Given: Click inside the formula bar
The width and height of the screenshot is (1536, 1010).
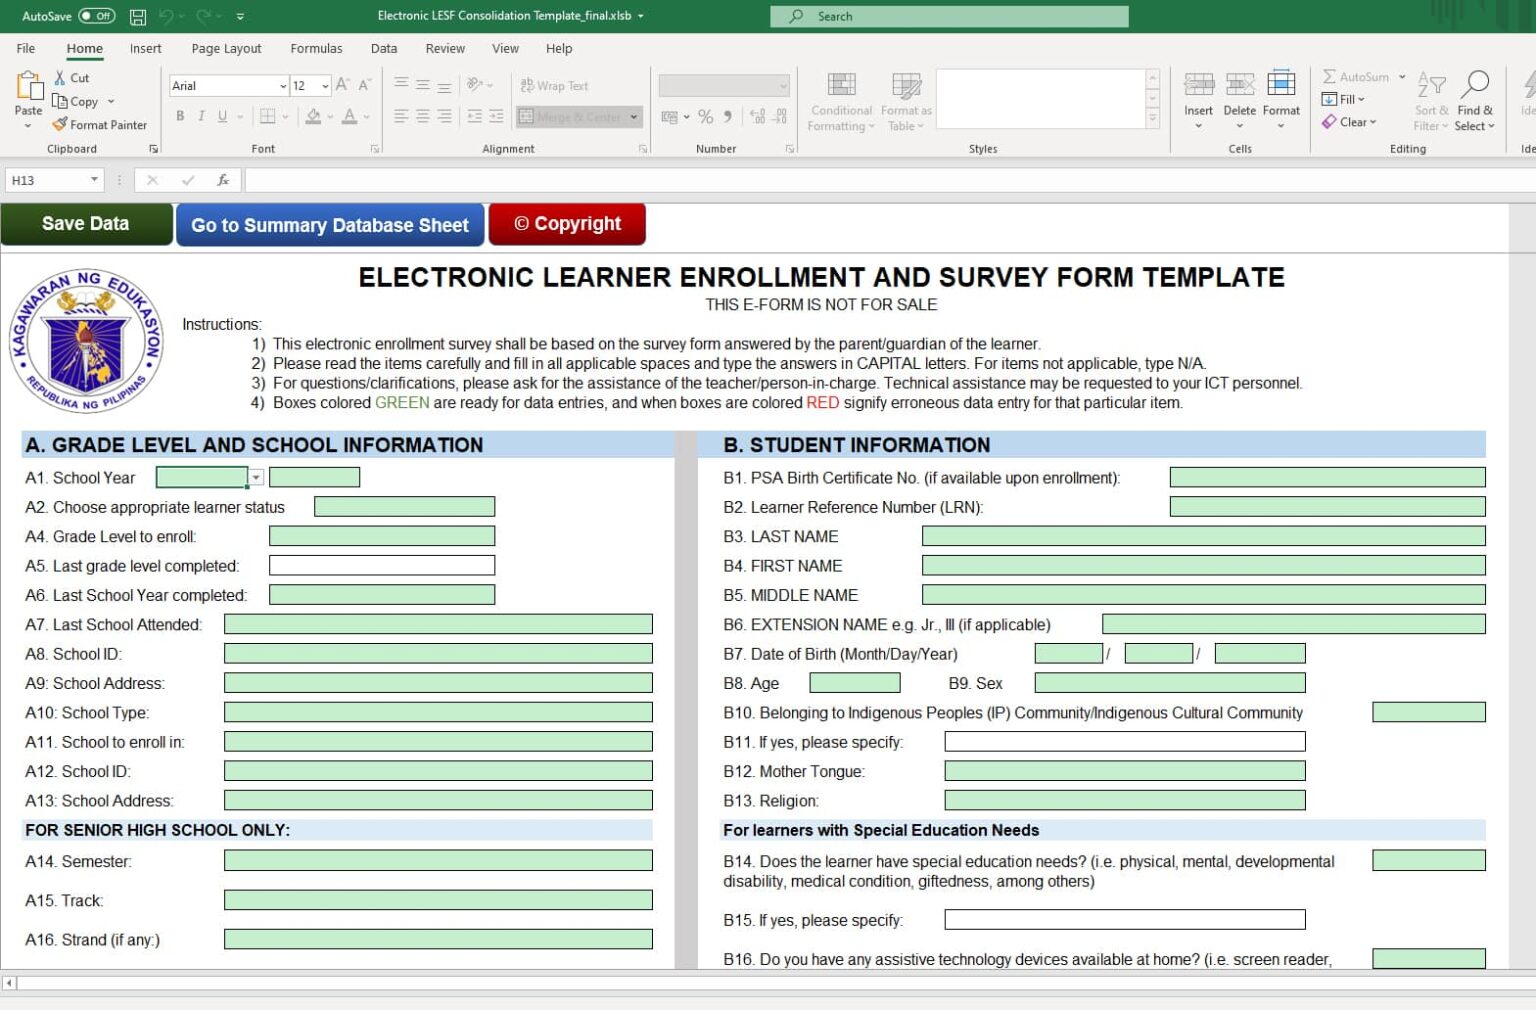Looking at the screenshot, I should [x=700, y=180].
